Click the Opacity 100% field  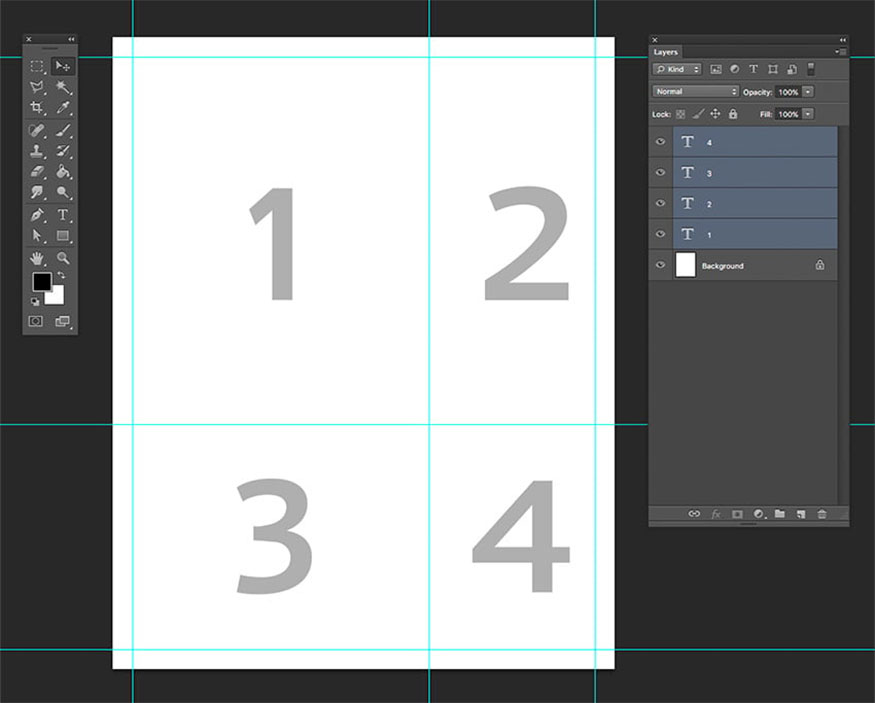(x=788, y=92)
